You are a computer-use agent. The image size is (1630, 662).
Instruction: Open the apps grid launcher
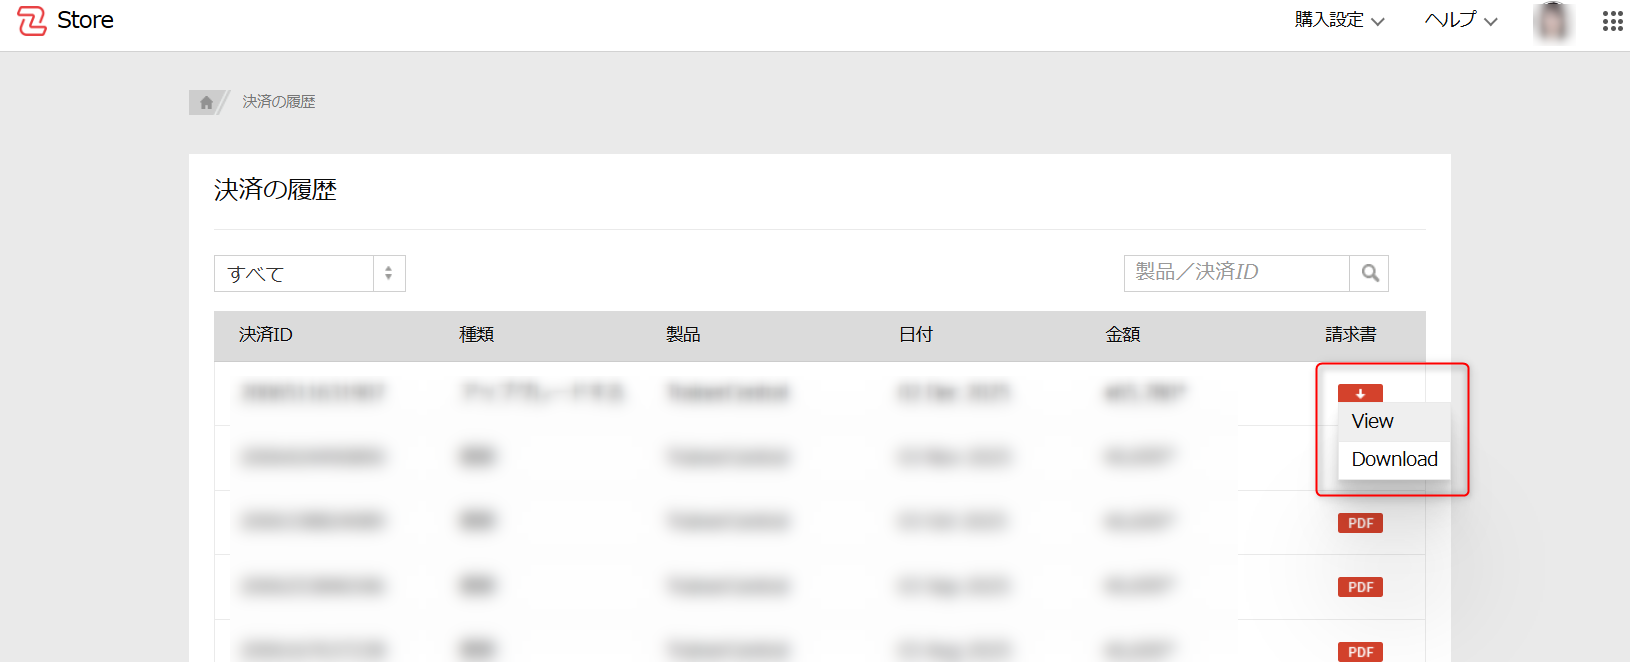pyautogui.click(x=1612, y=21)
